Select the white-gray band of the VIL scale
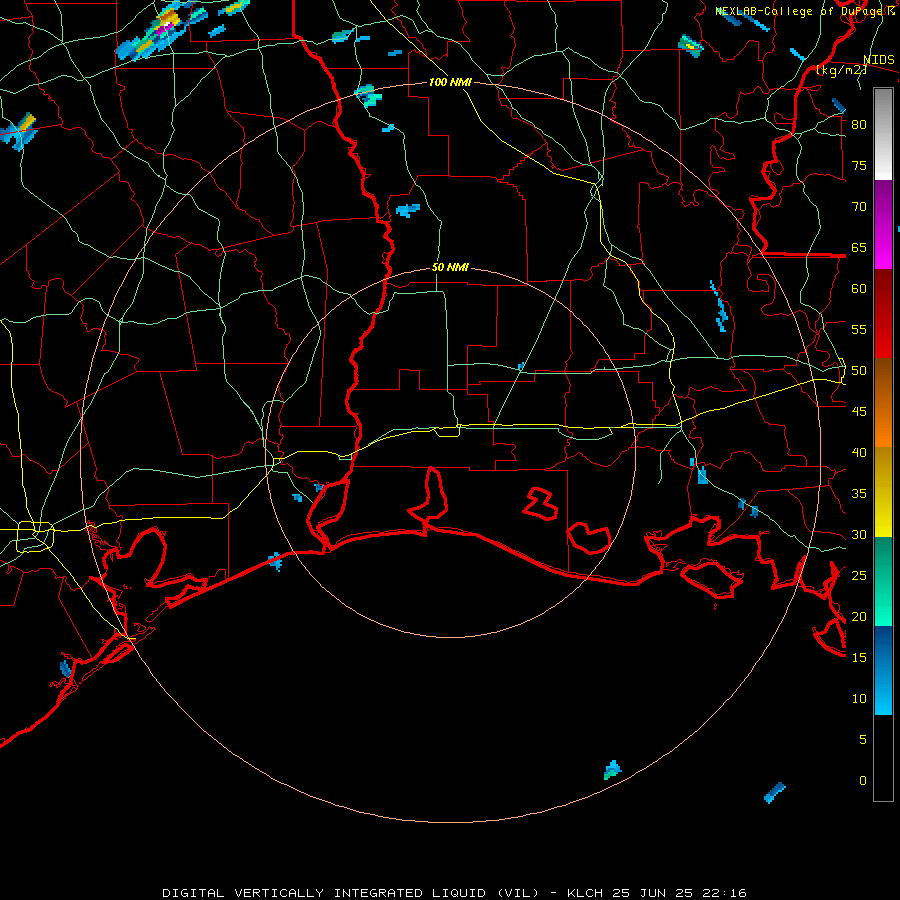 coord(883,134)
